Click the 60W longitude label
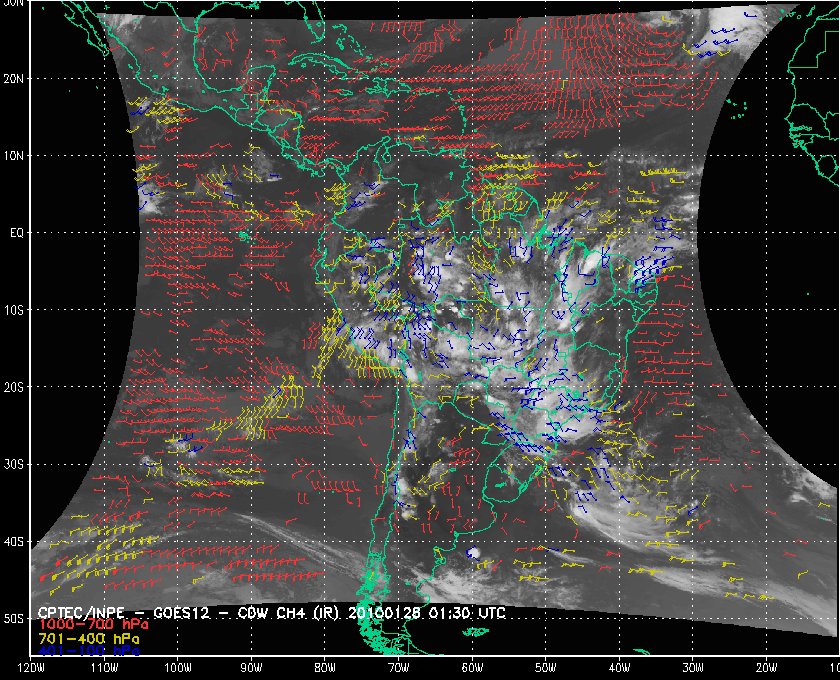The height and width of the screenshot is (680, 840). (472, 668)
